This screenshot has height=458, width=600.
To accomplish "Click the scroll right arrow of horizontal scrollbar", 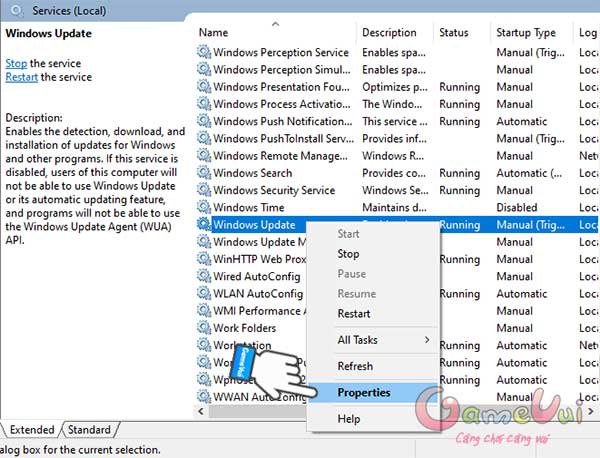I will (x=591, y=411).
